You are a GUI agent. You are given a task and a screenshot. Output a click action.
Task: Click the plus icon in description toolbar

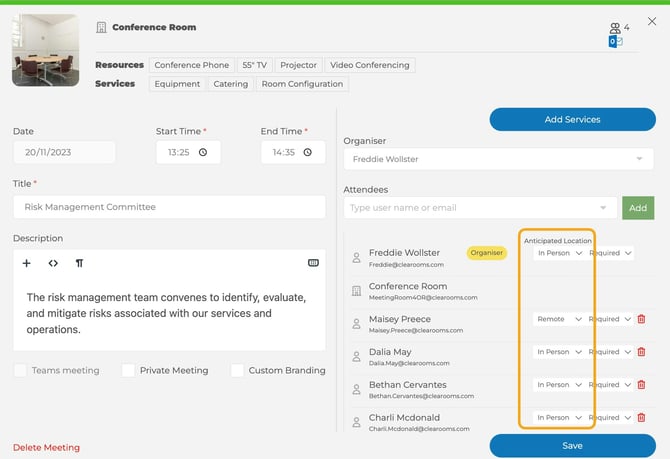click(27, 263)
